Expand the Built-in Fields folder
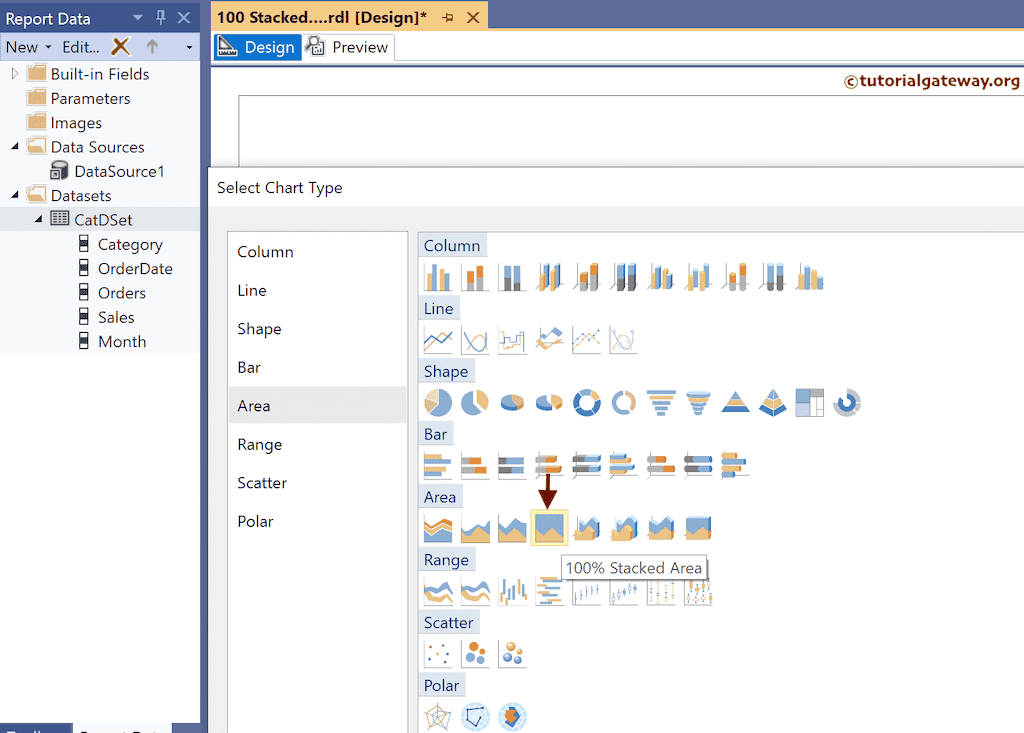Image resolution: width=1024 pixels, height=733 pixels. click(15, 74)
